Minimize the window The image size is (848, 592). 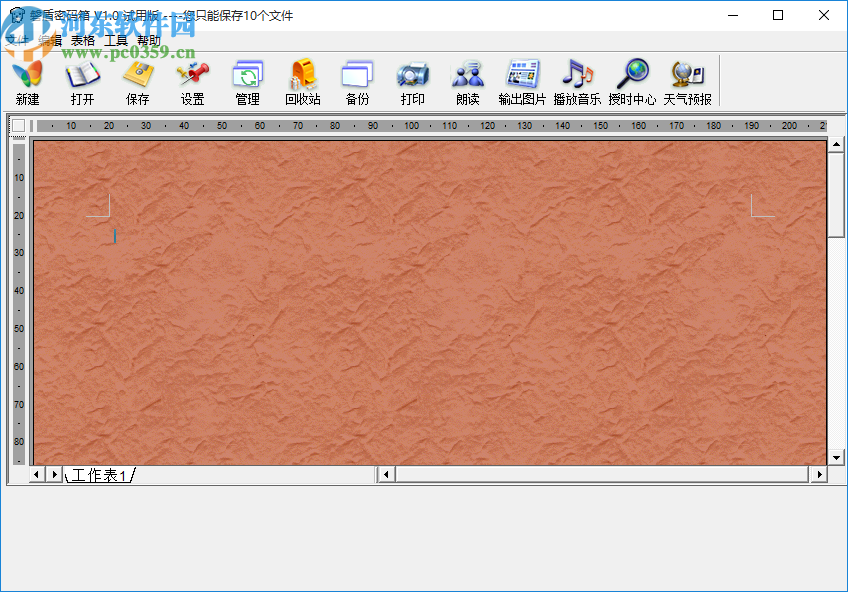point(733,15)
